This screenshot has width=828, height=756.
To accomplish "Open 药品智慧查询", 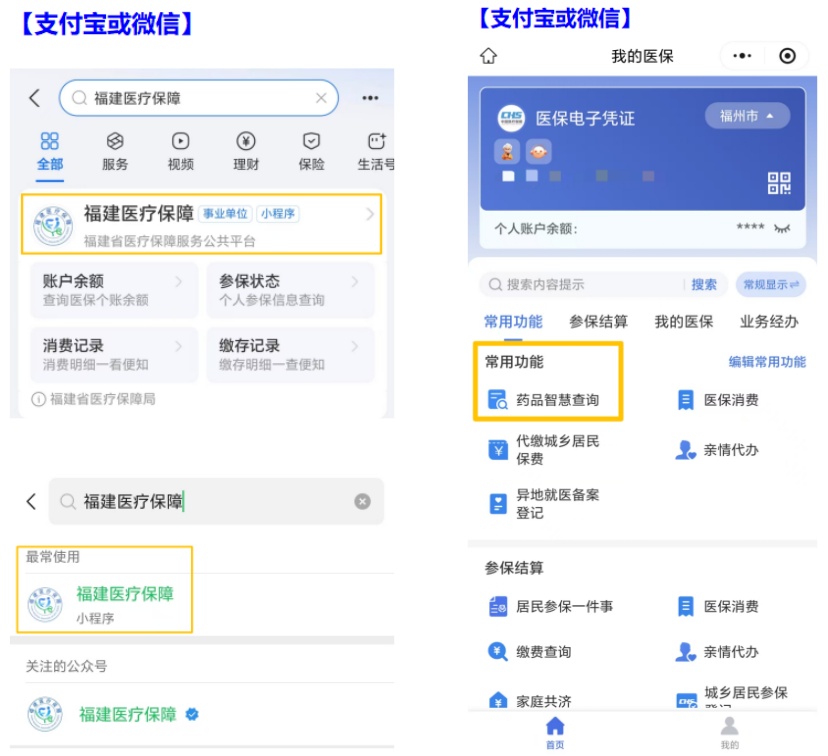I will [544, 400].
